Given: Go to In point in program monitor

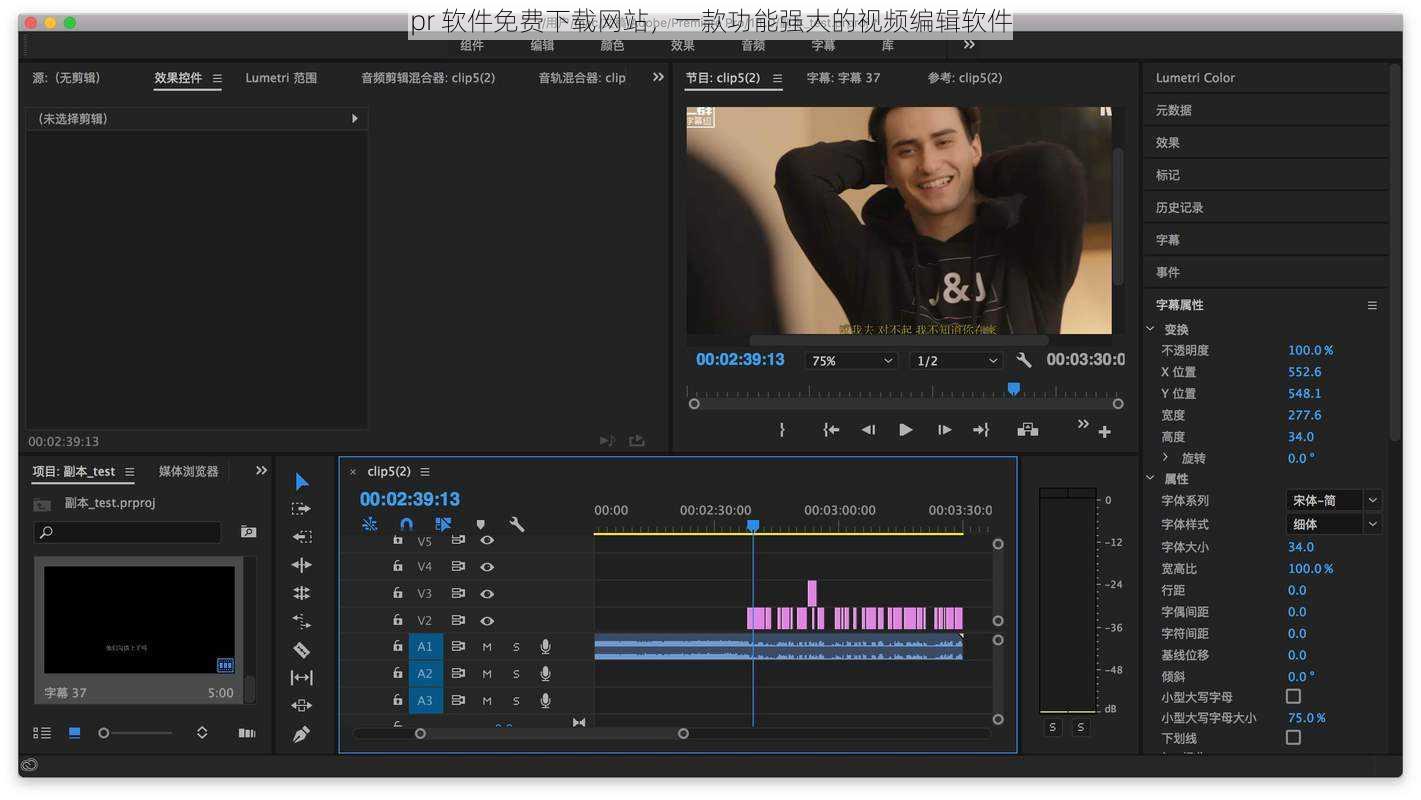Looking at the screenshot, I should pyautogui.click(x=831, y=430).
